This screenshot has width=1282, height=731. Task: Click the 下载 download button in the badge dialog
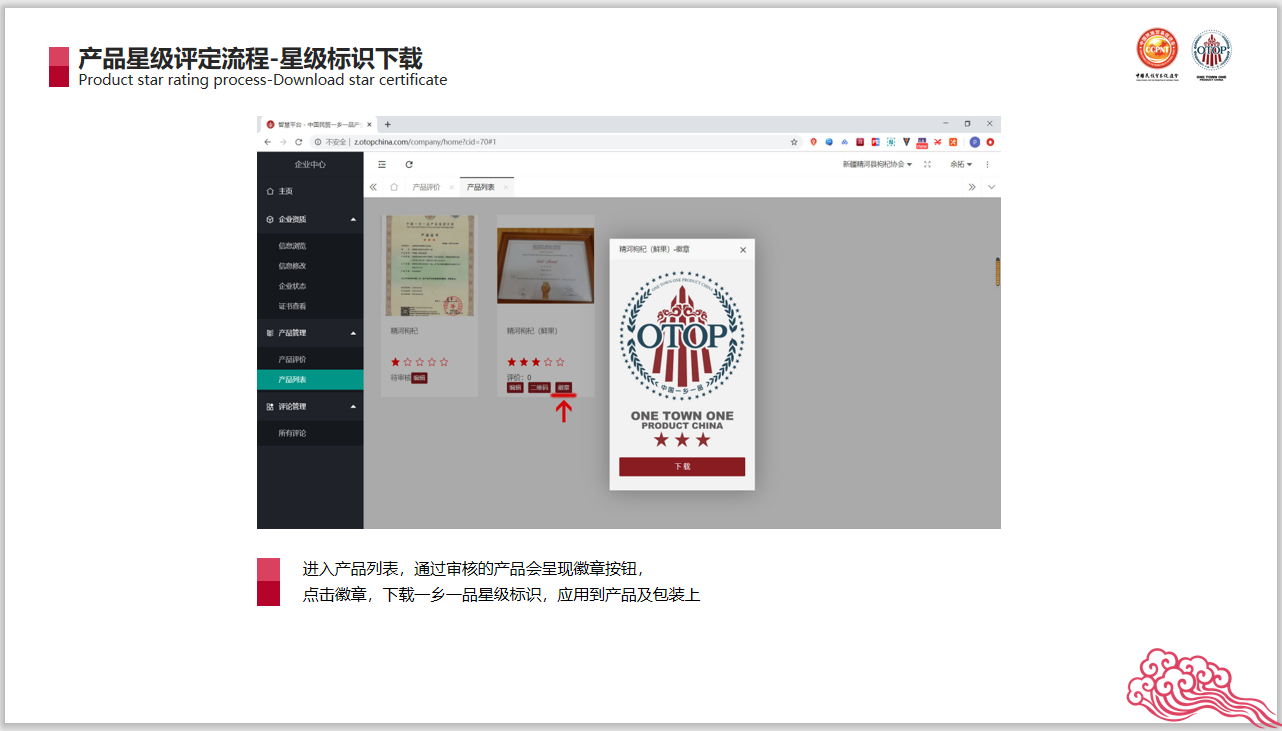[682, 467]
